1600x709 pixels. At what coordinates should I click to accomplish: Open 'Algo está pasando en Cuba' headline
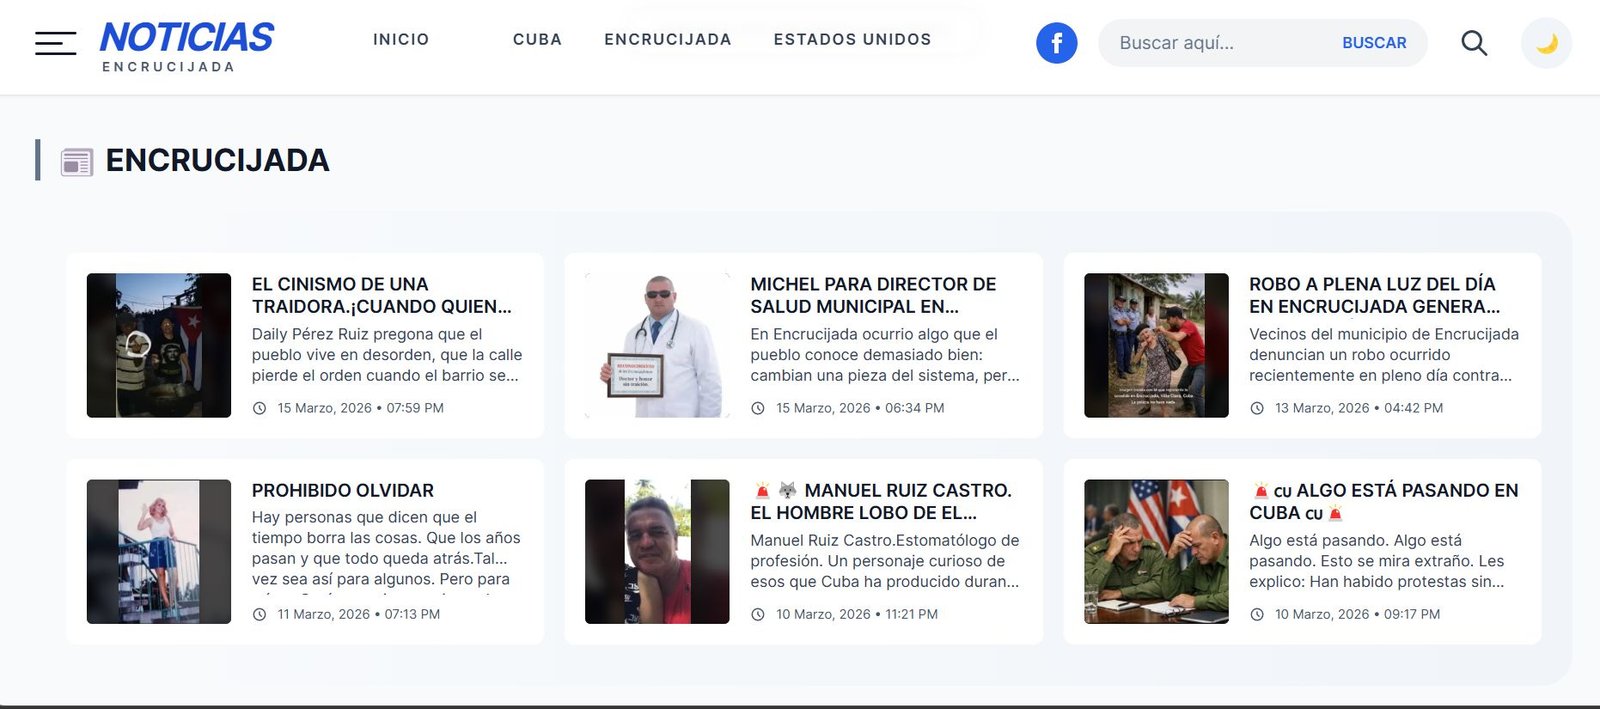tap(1384, 501)
